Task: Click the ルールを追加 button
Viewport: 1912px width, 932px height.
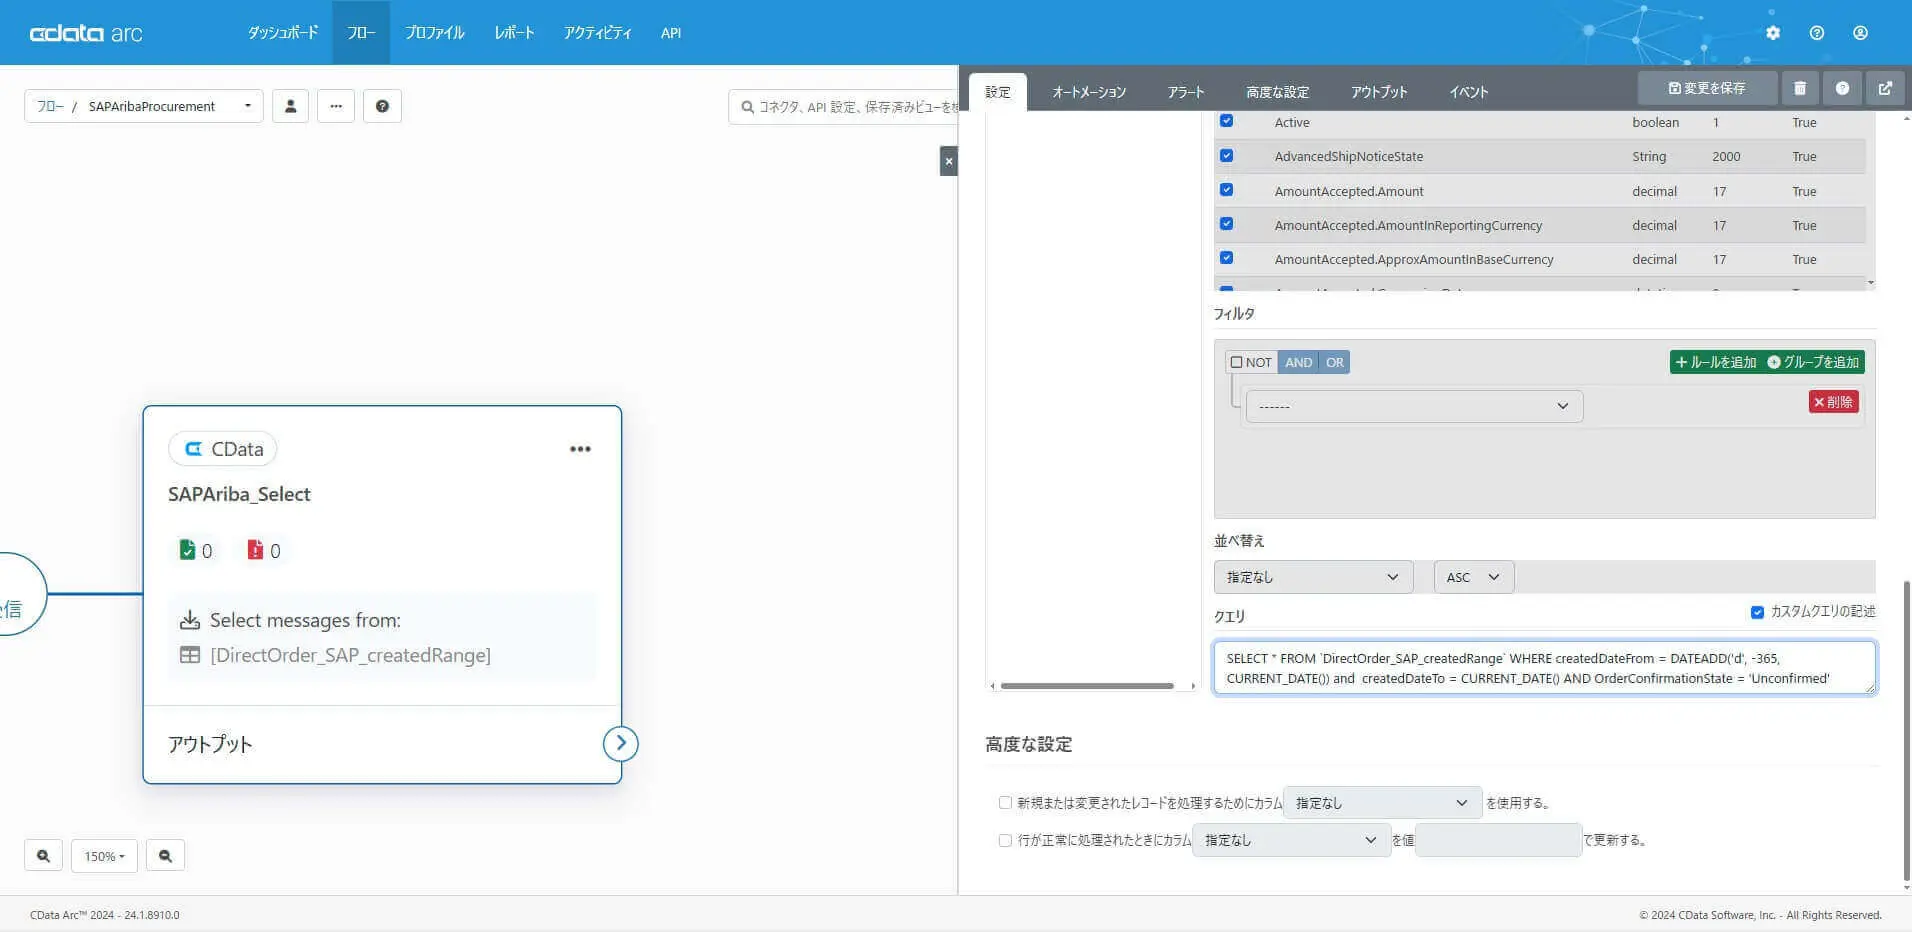Action: pos(1715,362)
